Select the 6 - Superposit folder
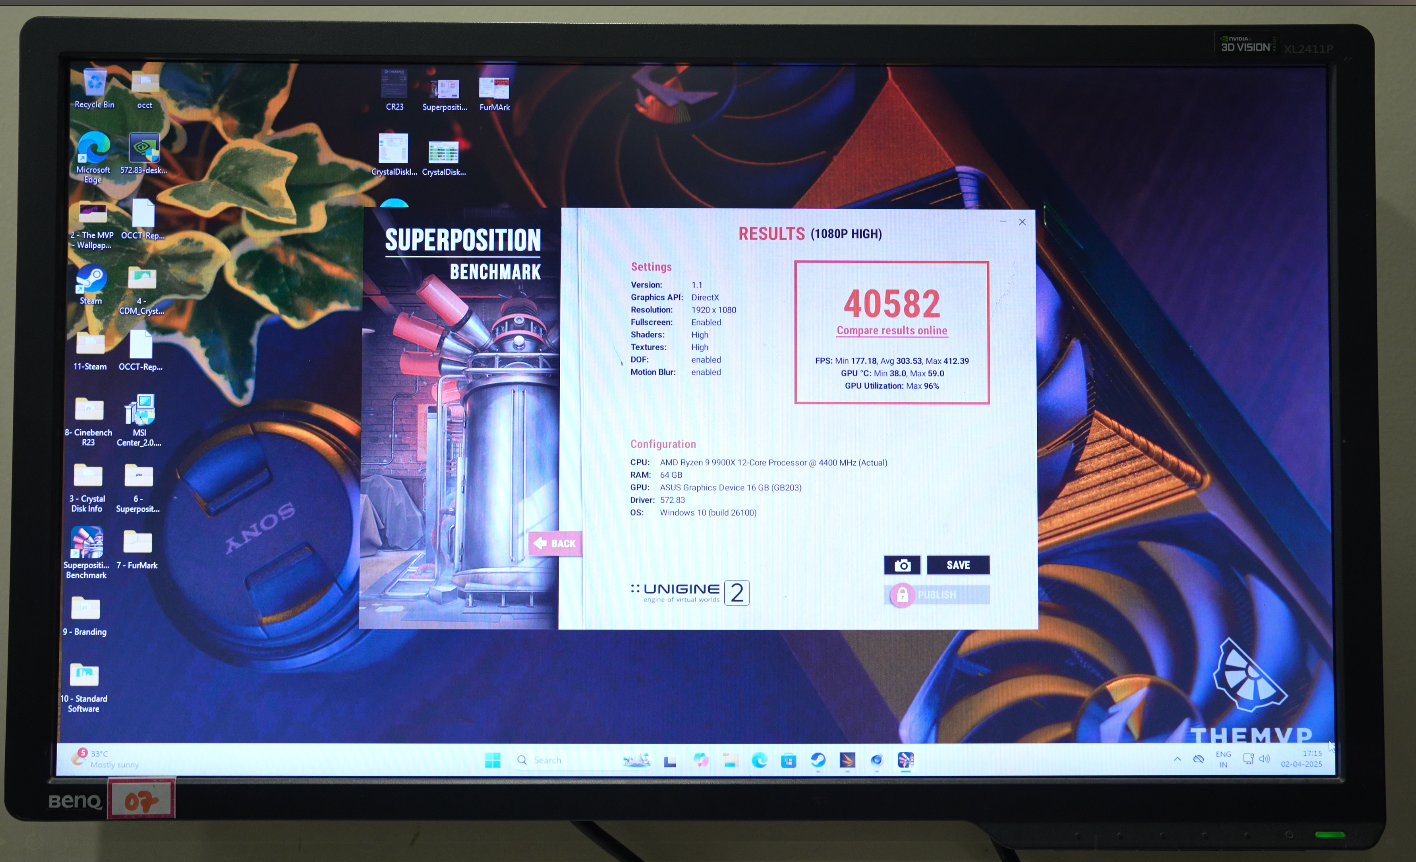This screenshot has width=1416, height=862. click(x=138, y=488)
